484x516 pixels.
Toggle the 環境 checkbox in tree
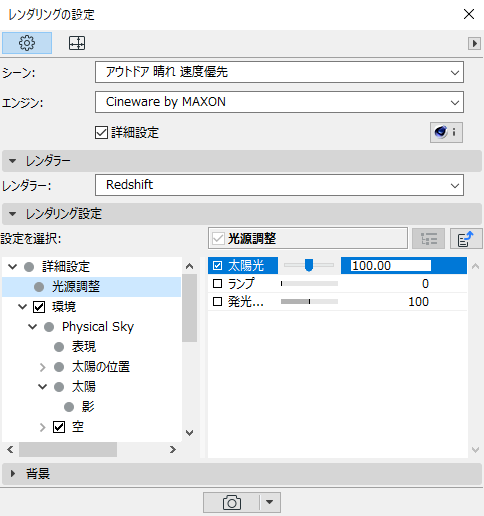(39, 307)
